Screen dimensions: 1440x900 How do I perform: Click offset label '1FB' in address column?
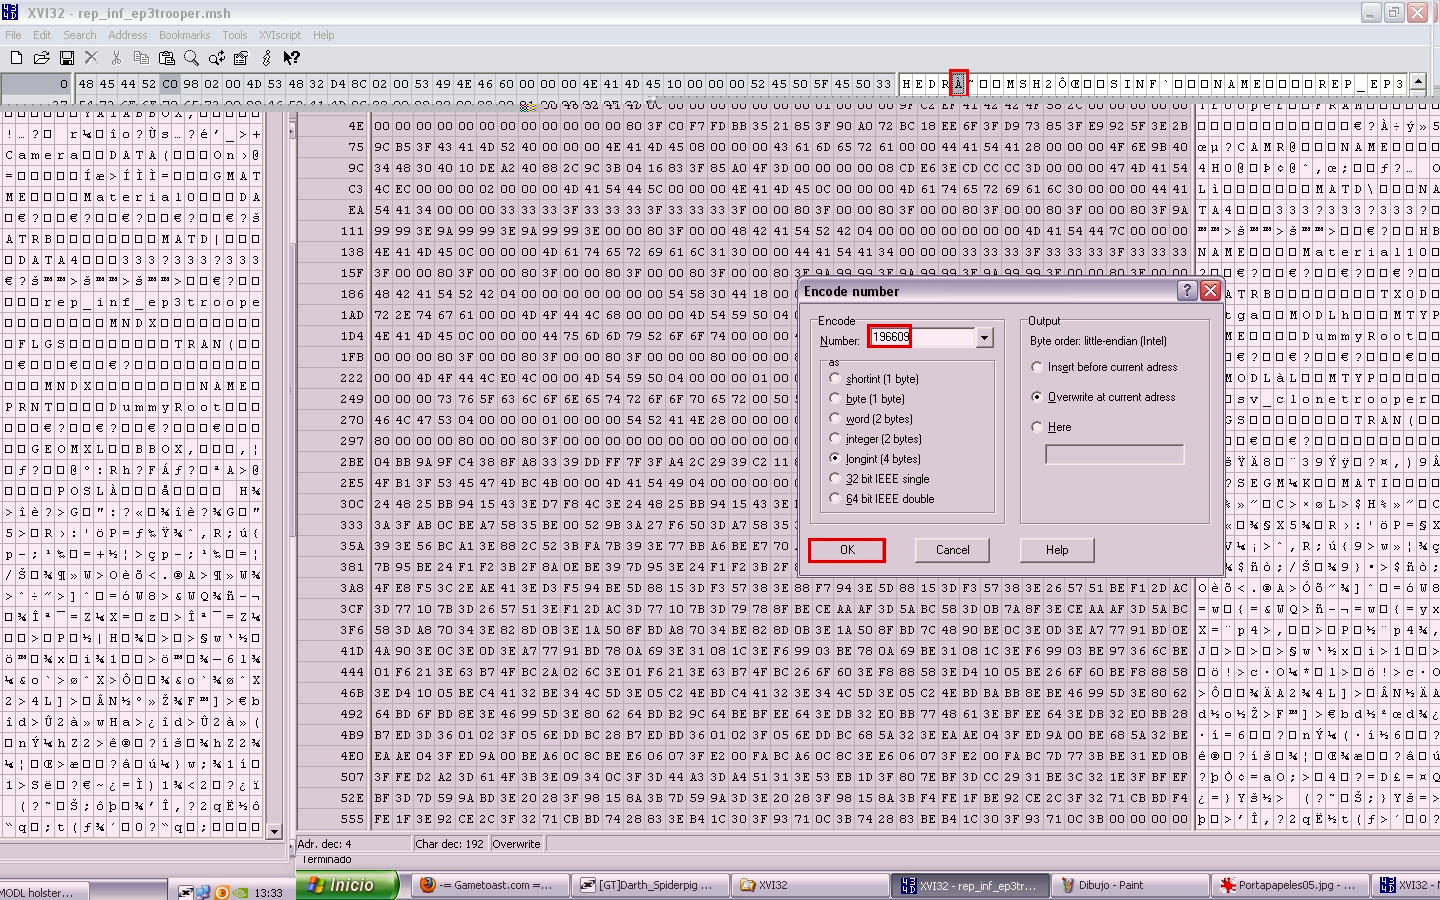(352, 357)
